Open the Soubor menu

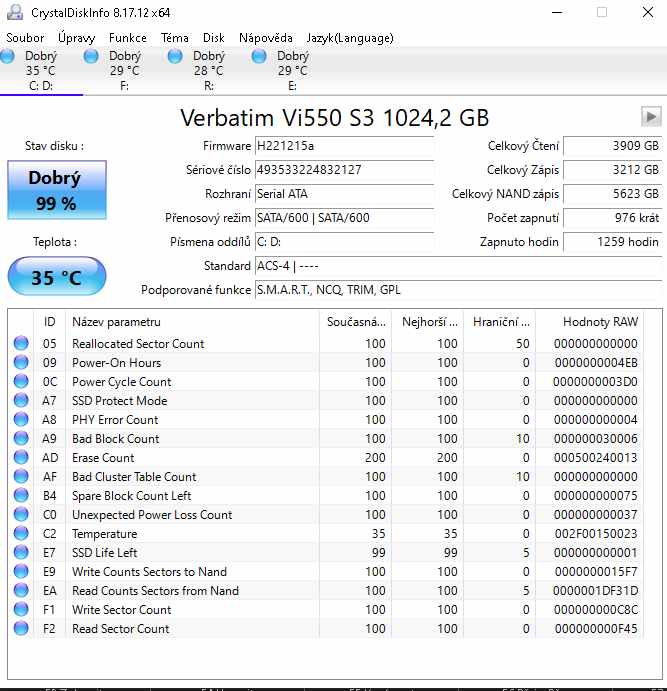pos(25,38)
